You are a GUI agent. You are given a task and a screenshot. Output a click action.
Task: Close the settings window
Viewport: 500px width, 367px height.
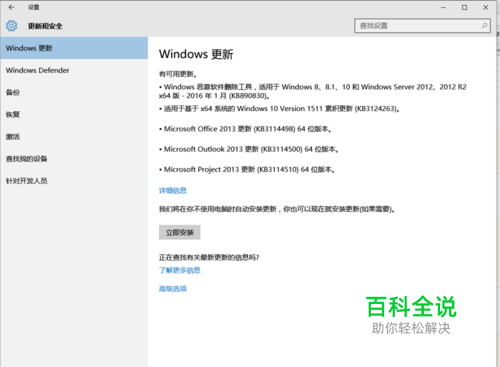486,7
